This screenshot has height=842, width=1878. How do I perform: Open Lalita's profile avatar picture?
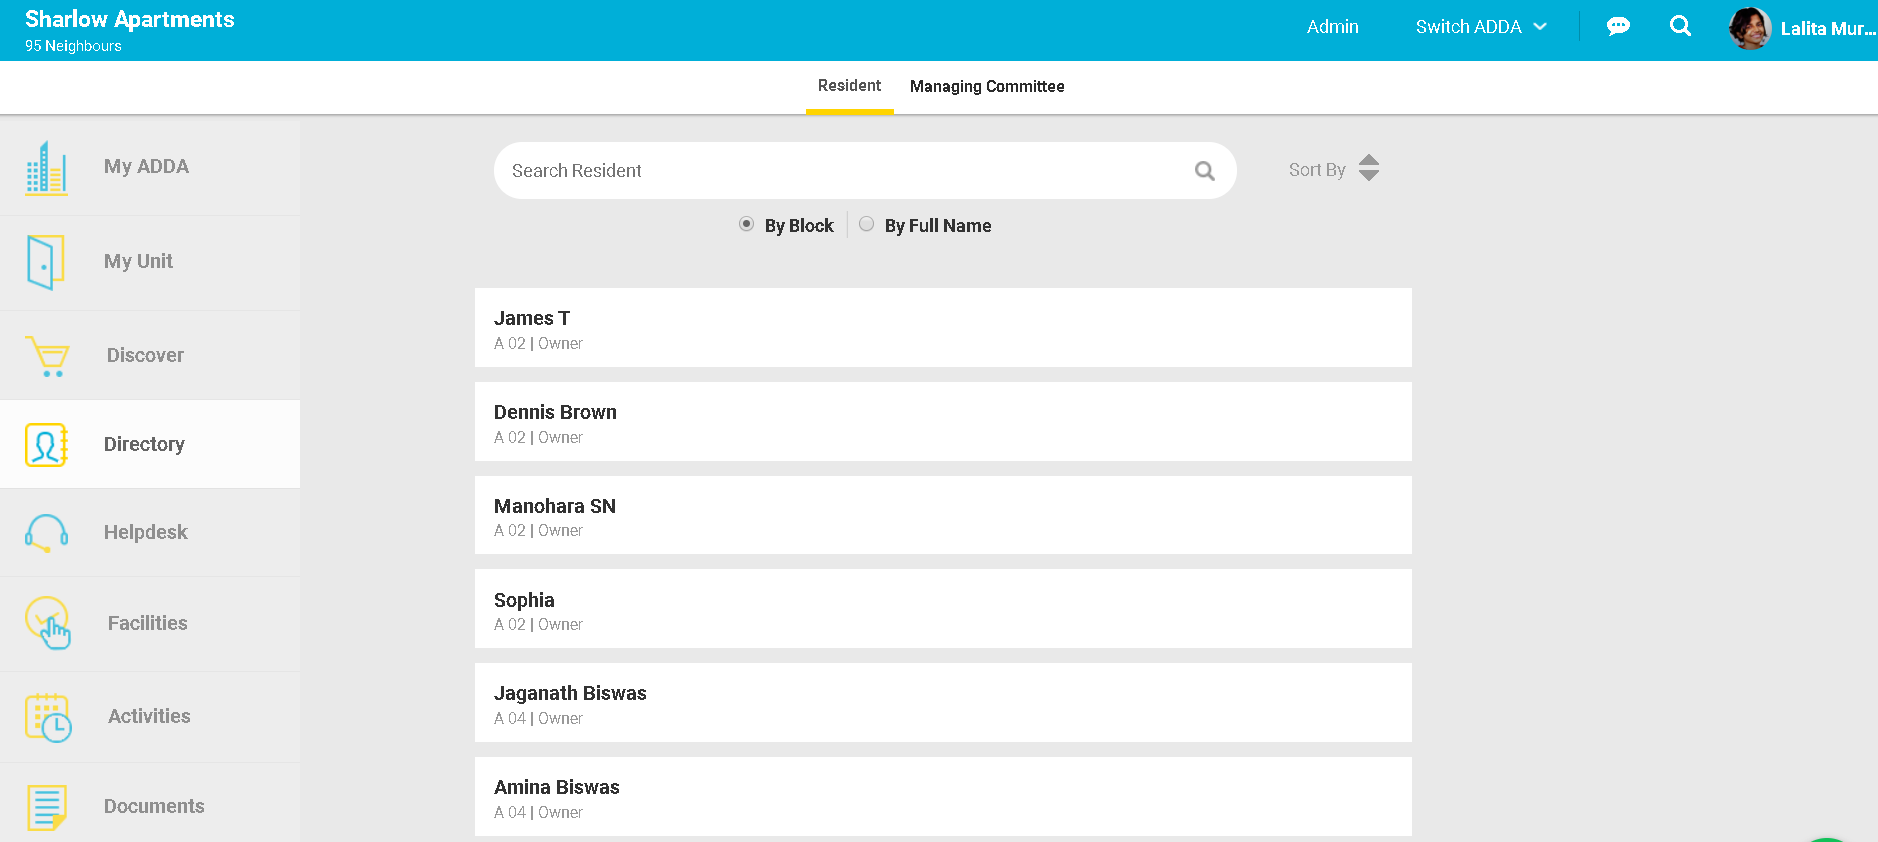(x=1750, y=28)
